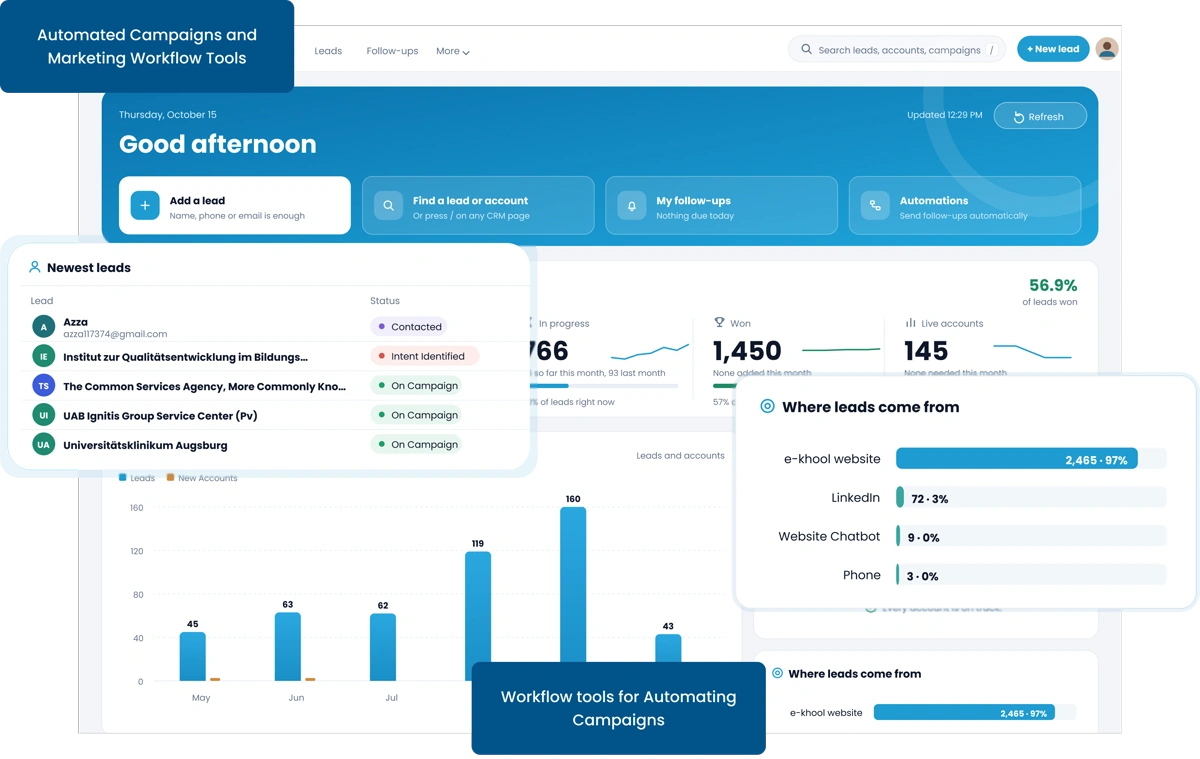Click the refresh arrow icon in Refresh button
This screenshot has width=1200, height=759.
pos(1019,117)
